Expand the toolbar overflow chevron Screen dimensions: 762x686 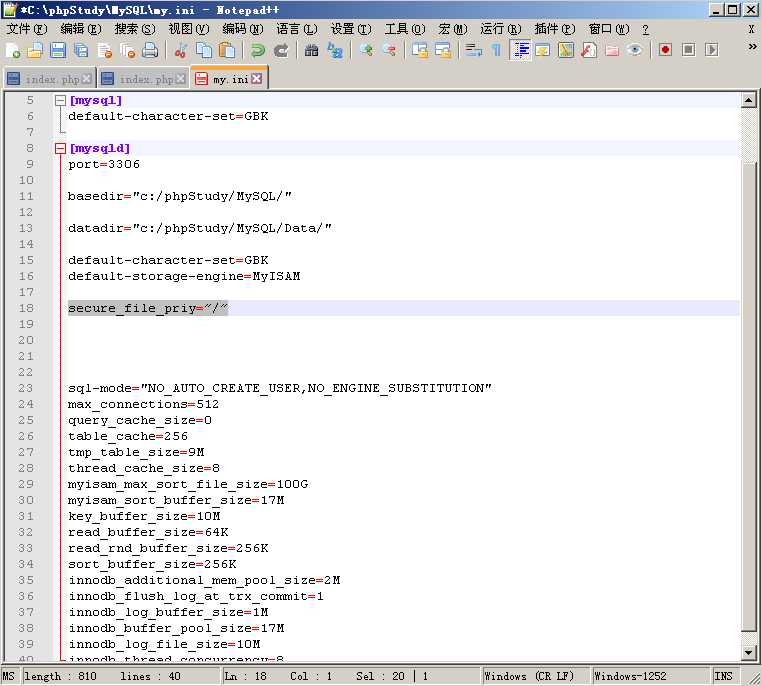point(752,47)
